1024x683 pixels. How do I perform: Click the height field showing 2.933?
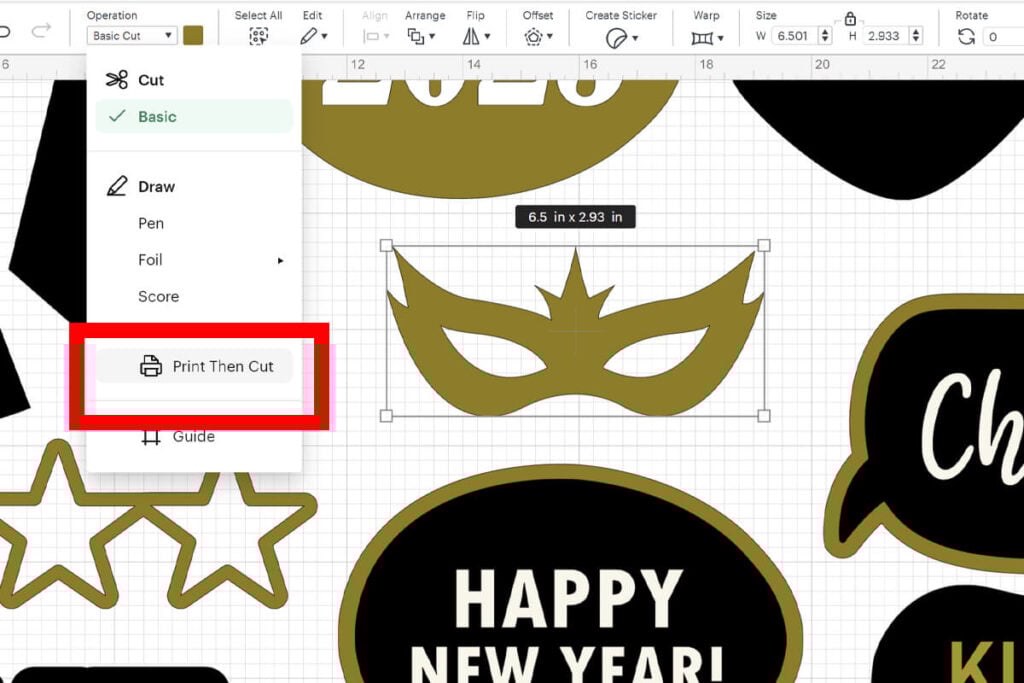click(885, 36)
